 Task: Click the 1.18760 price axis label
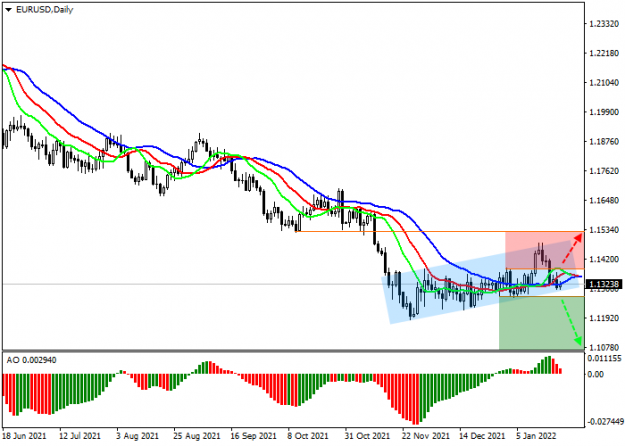click(x=605, y=142)
